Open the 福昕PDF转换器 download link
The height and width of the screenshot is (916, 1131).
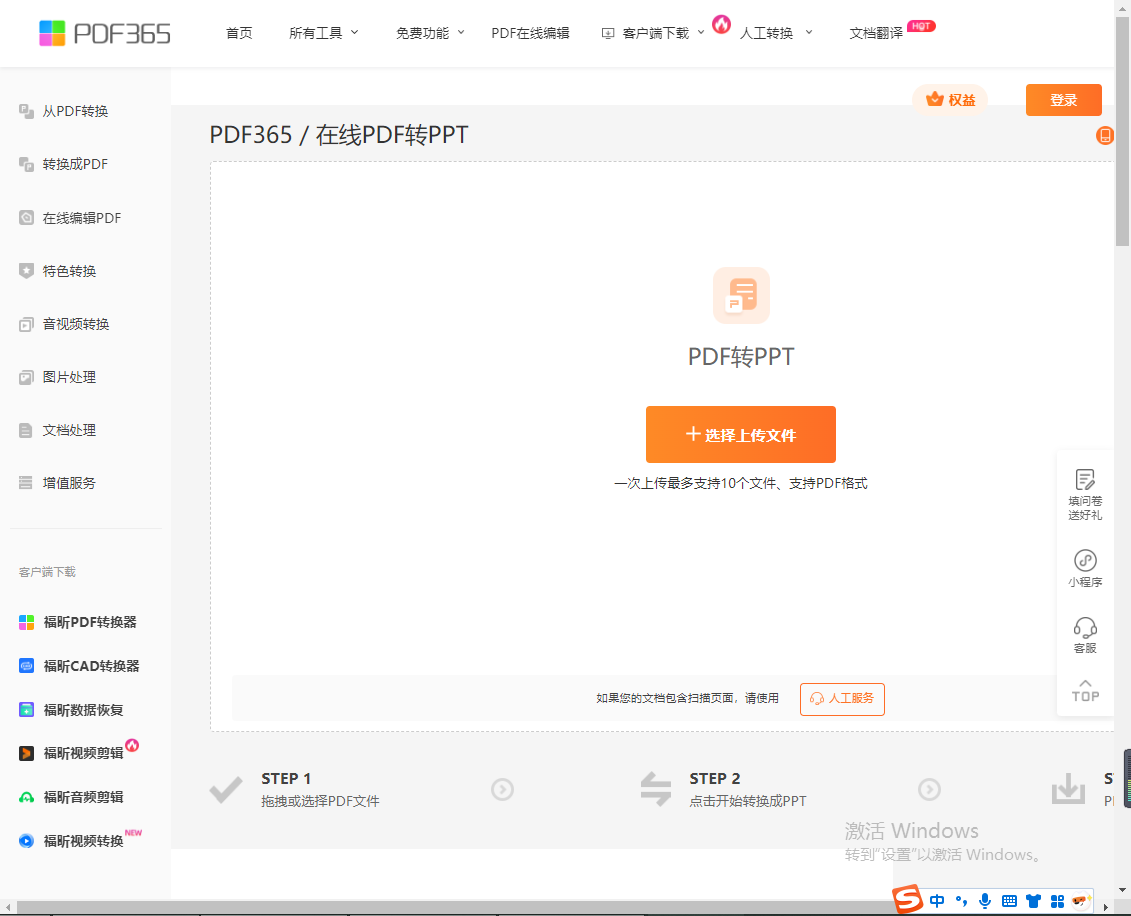90,622
